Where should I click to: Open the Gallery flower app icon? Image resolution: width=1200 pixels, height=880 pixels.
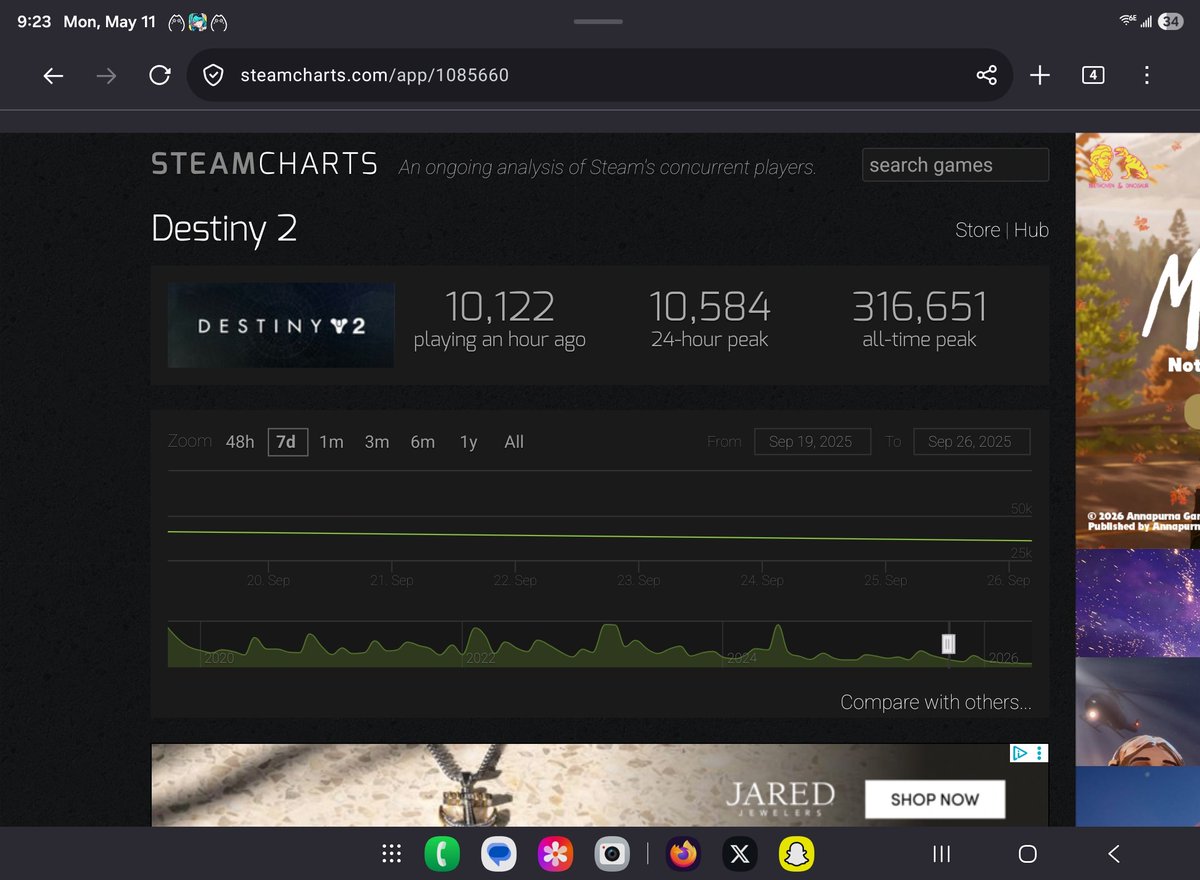click(x=555, y=854)
